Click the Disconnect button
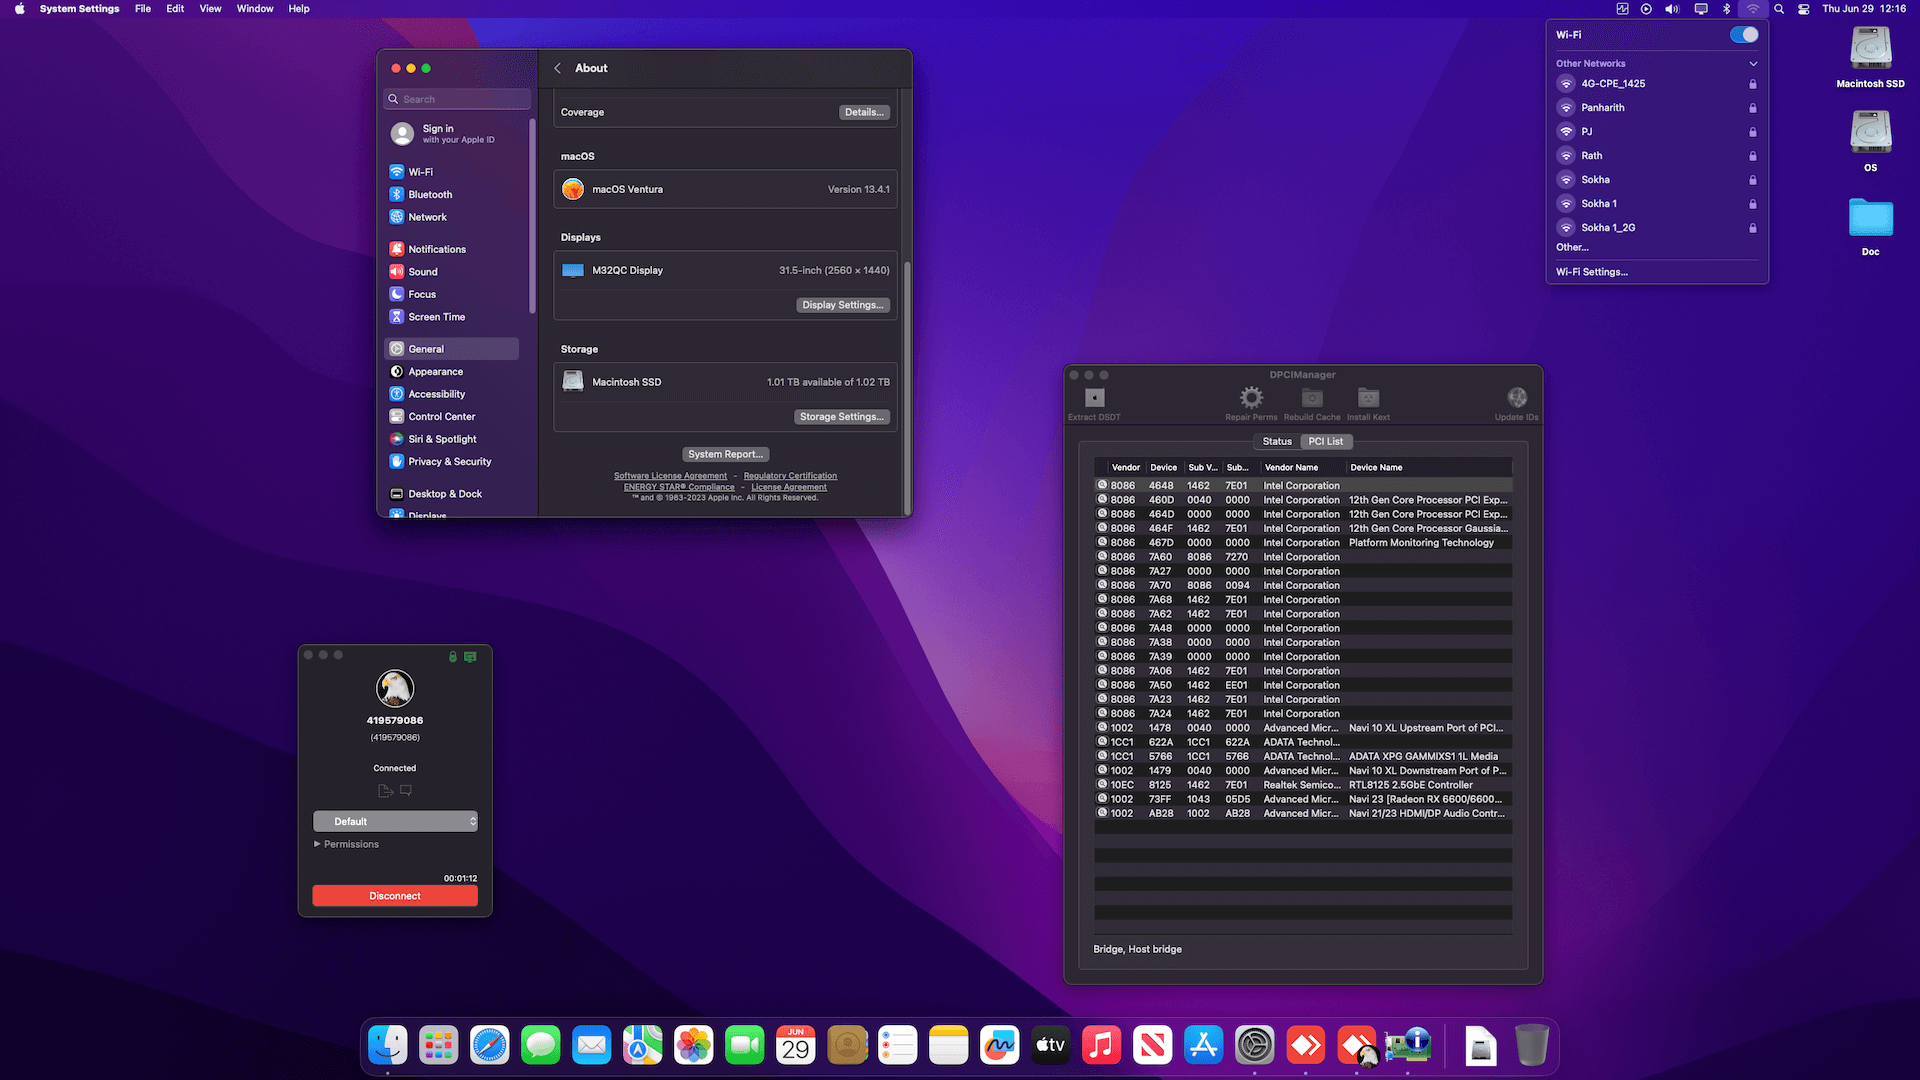1920x1080 pixels. click(395, 896)
